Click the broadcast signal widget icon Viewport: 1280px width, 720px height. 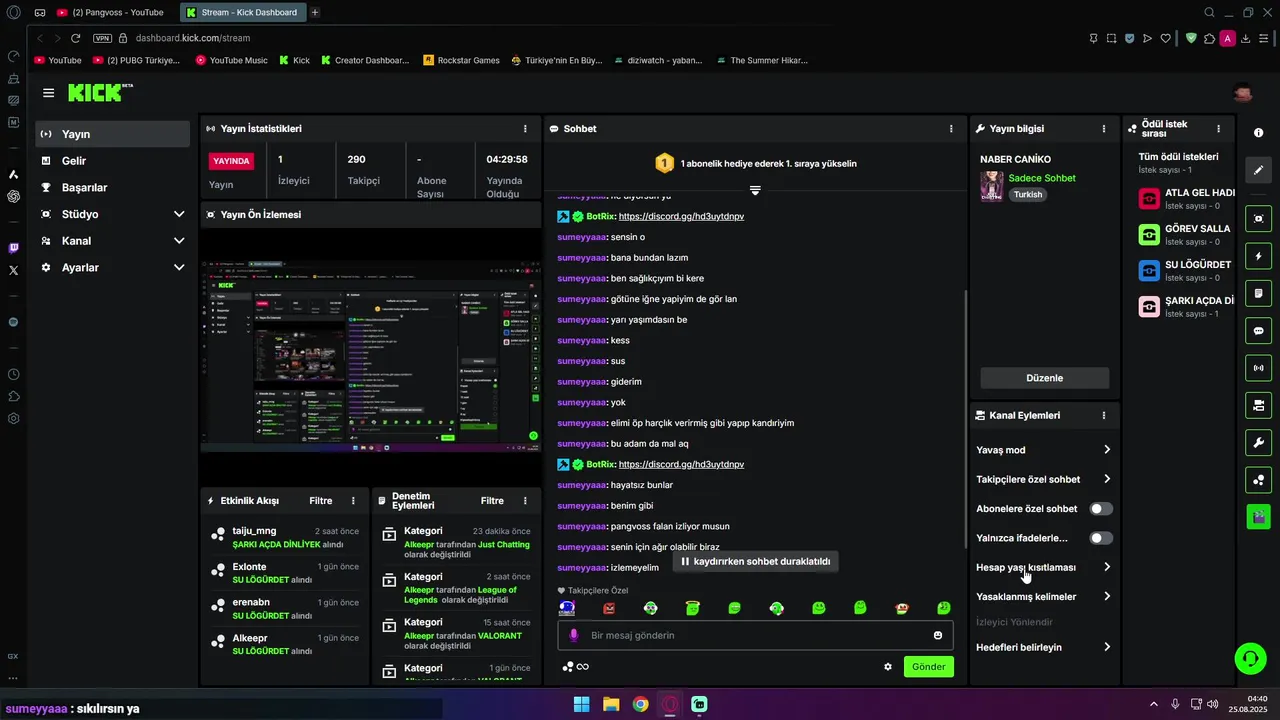click(x=1258, y=368)
